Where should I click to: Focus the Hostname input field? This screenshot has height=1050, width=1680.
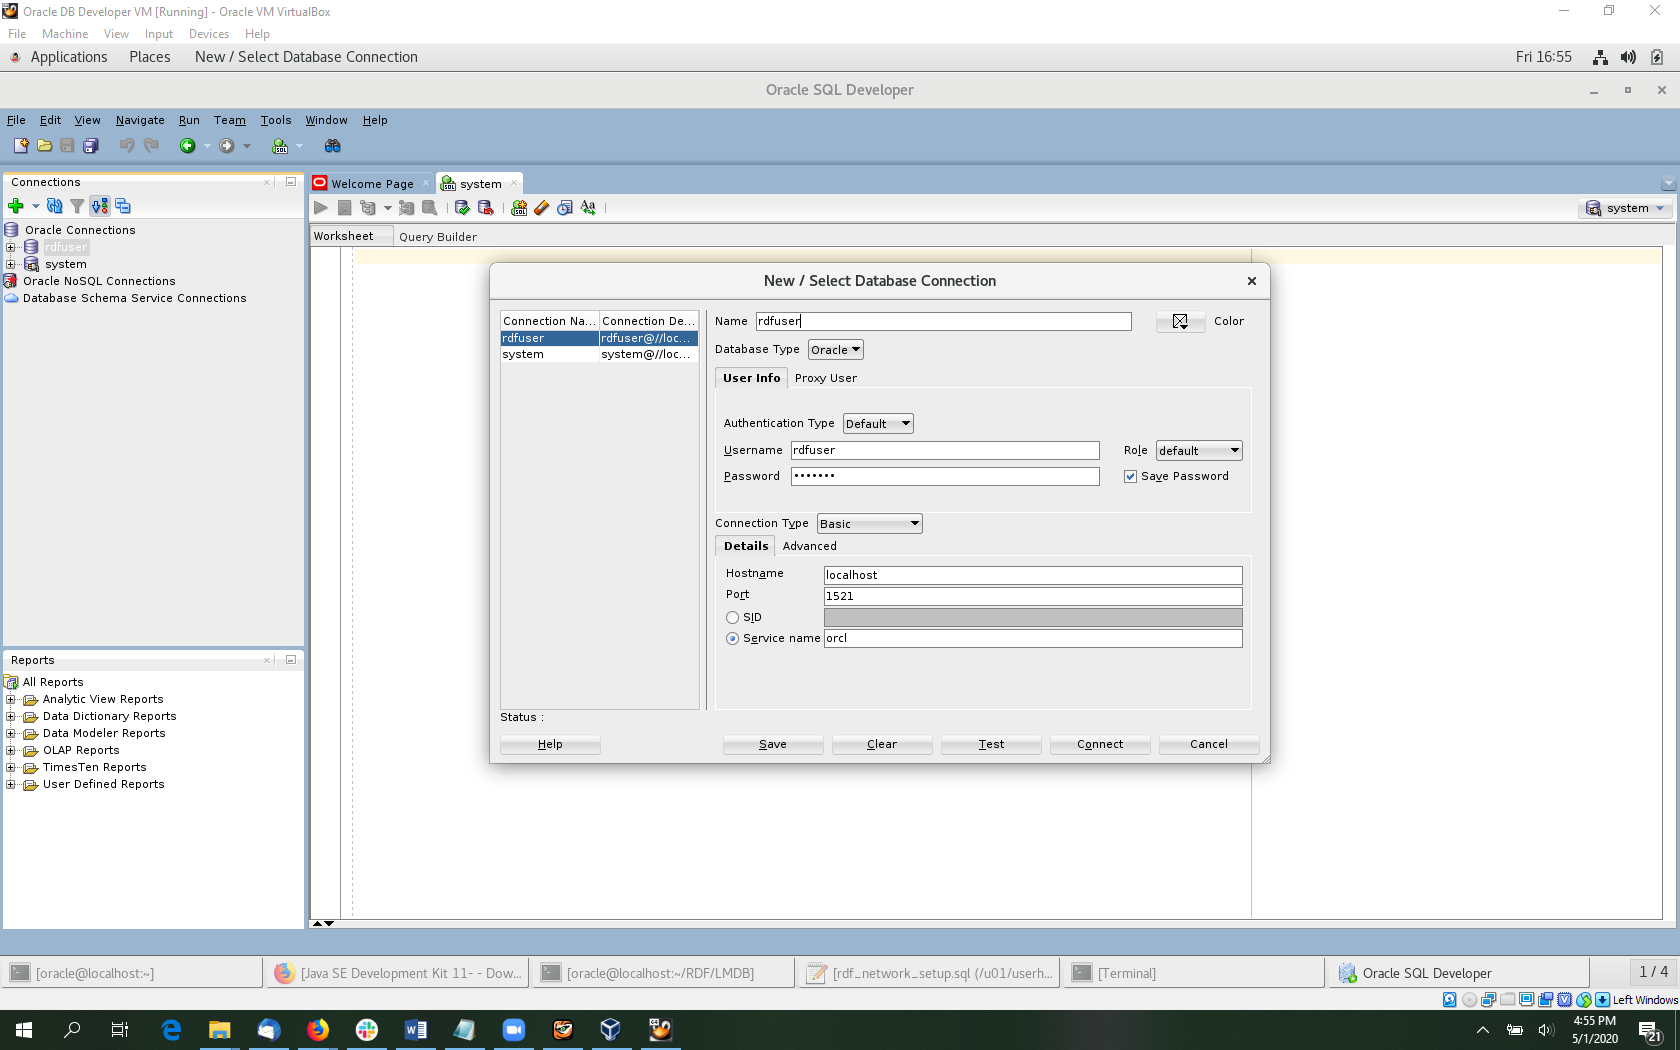(x=1032, y=574)
